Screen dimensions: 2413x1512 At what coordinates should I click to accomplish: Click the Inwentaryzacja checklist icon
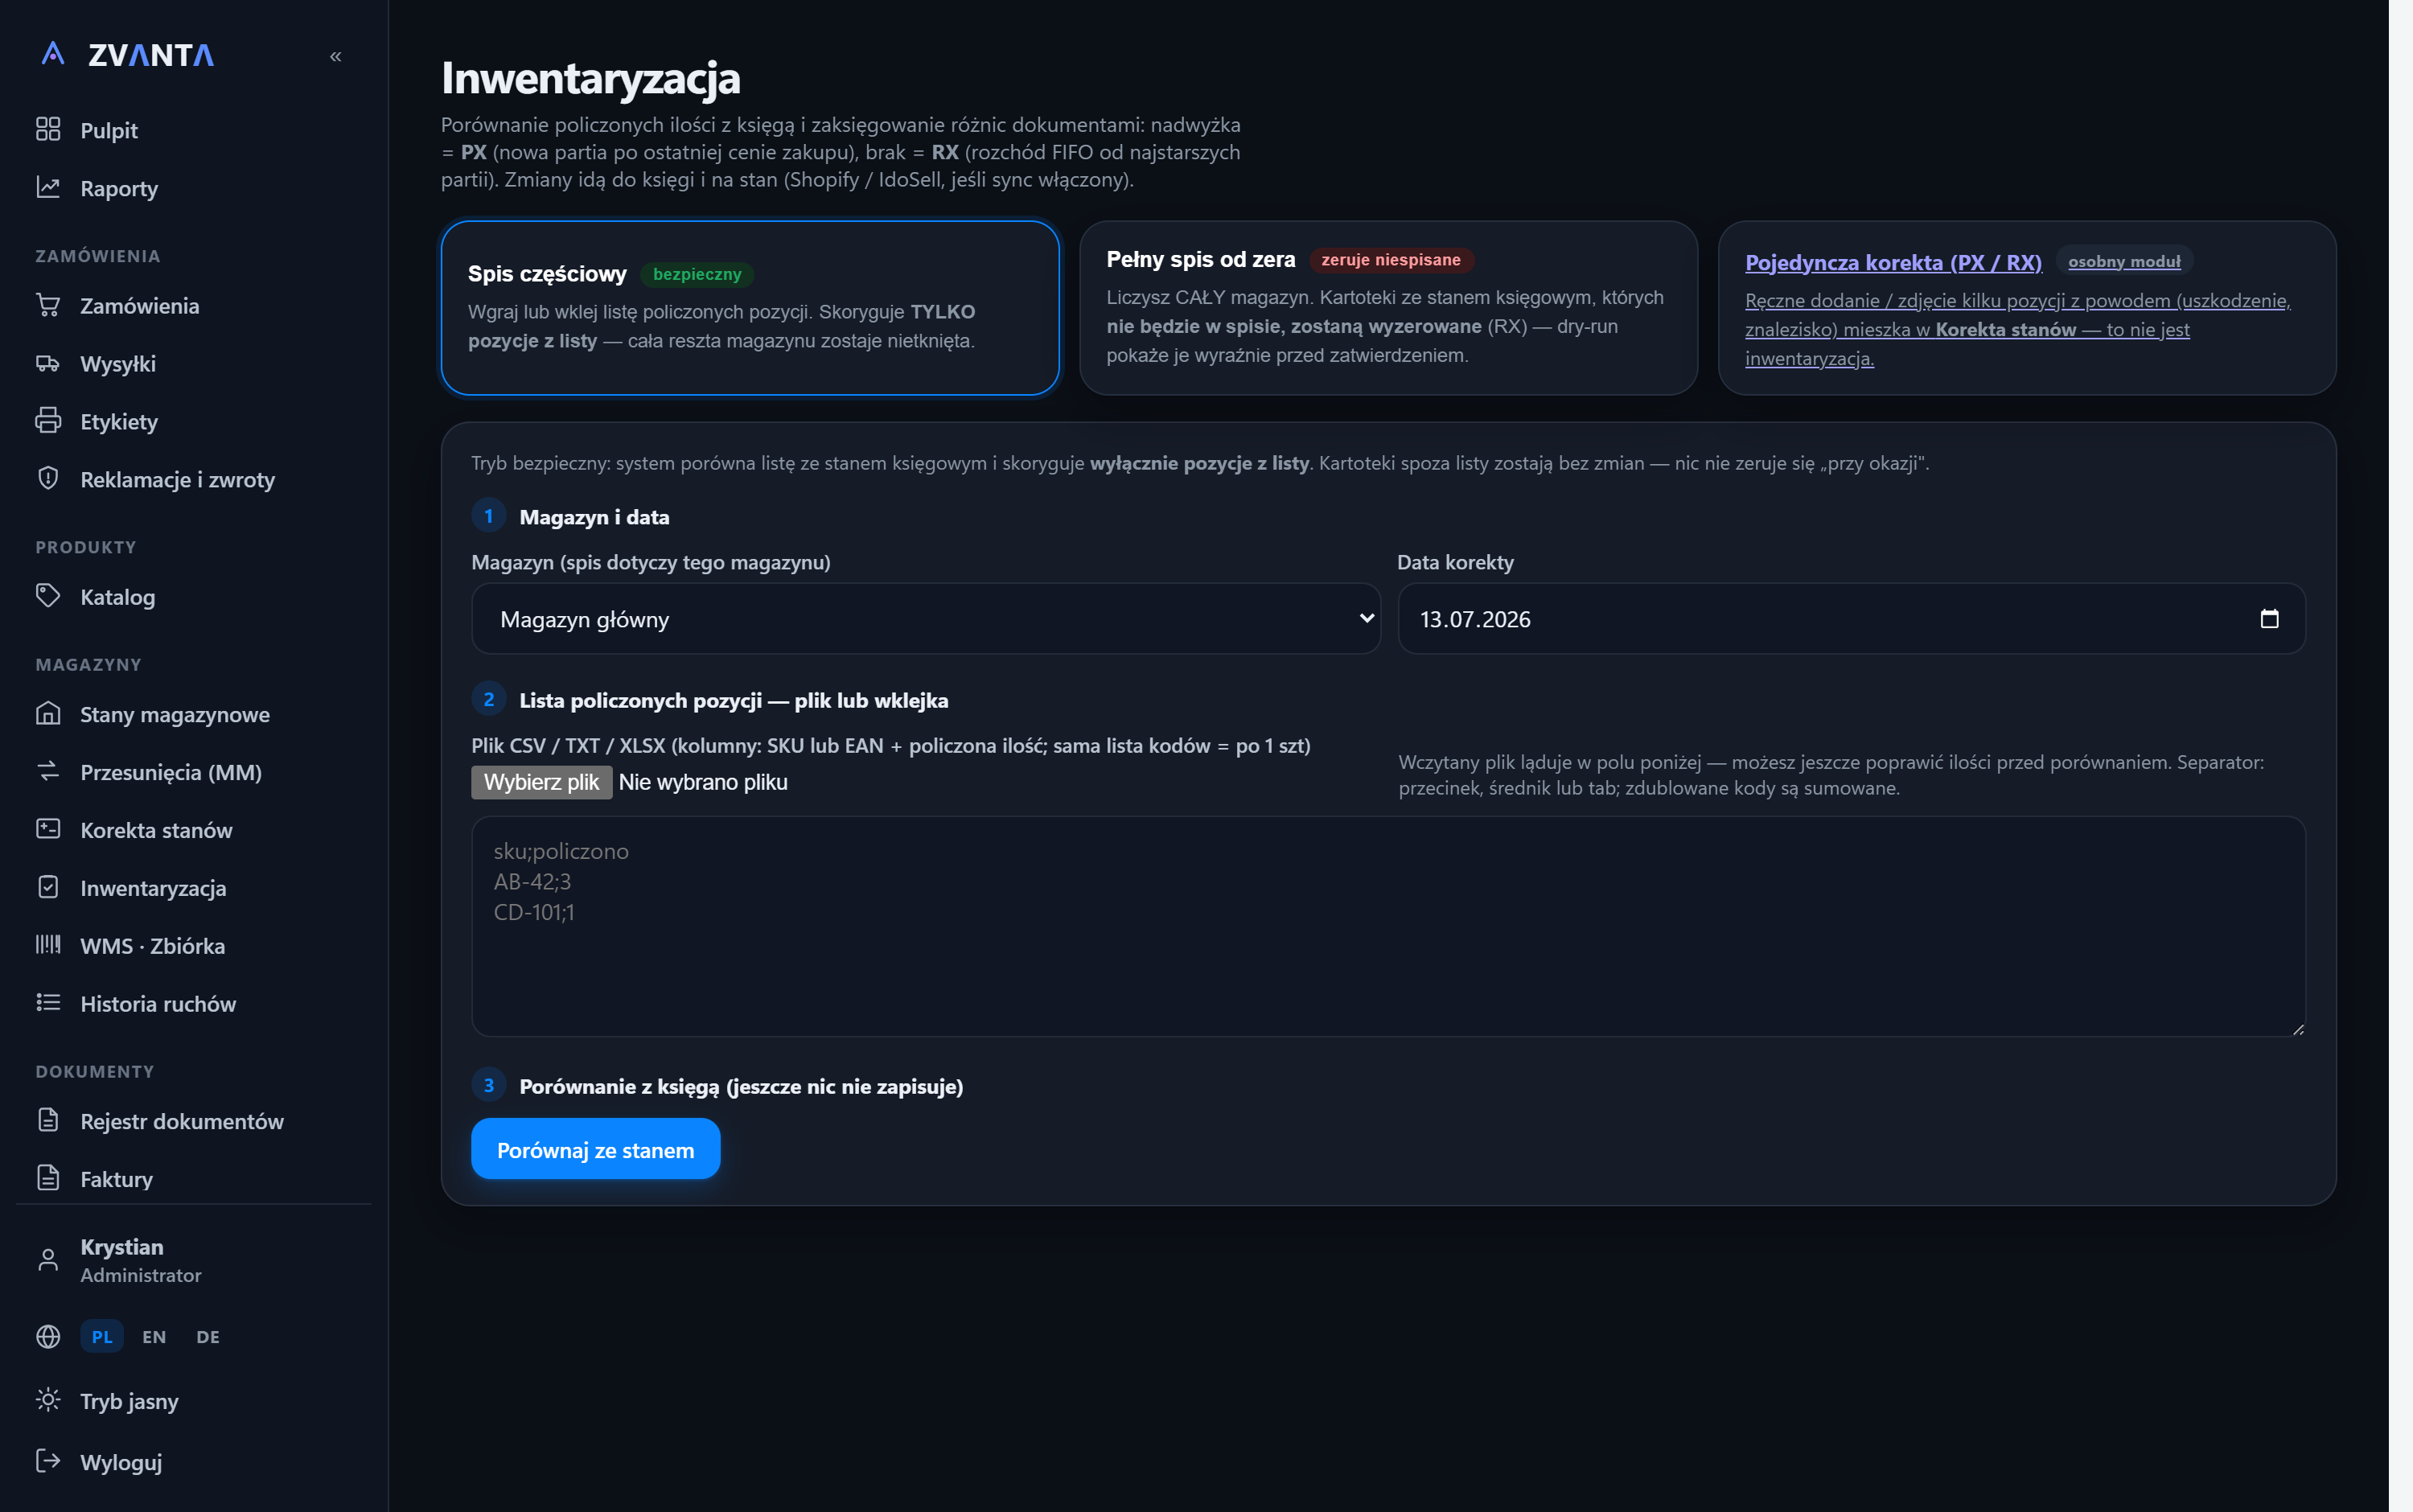pyautogui.click(x=48, y=887)
